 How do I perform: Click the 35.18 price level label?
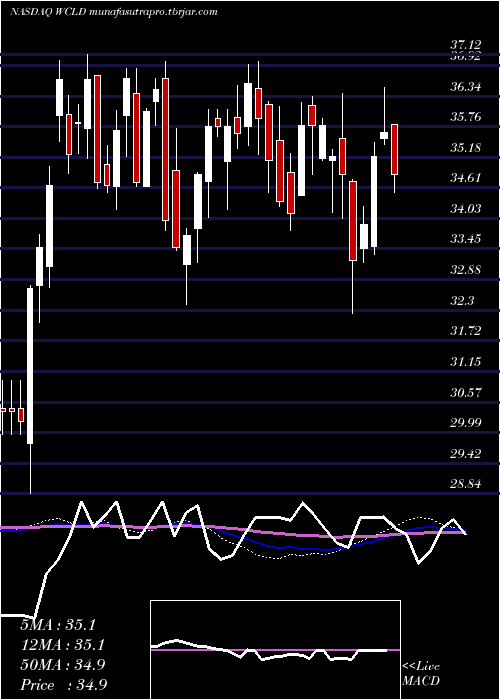pos(466,147)
